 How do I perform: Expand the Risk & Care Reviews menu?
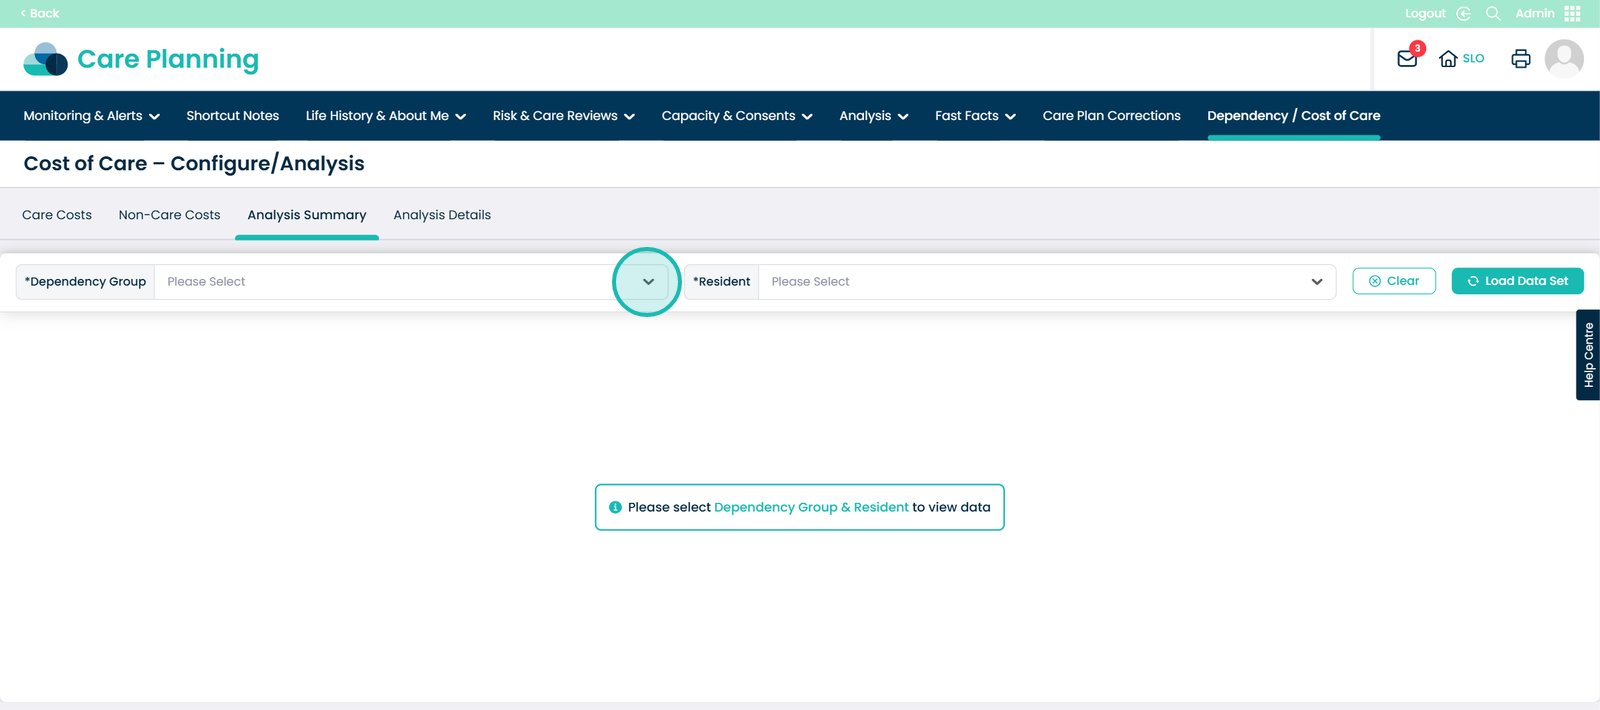pyautogui.click(x=563, y=116)
